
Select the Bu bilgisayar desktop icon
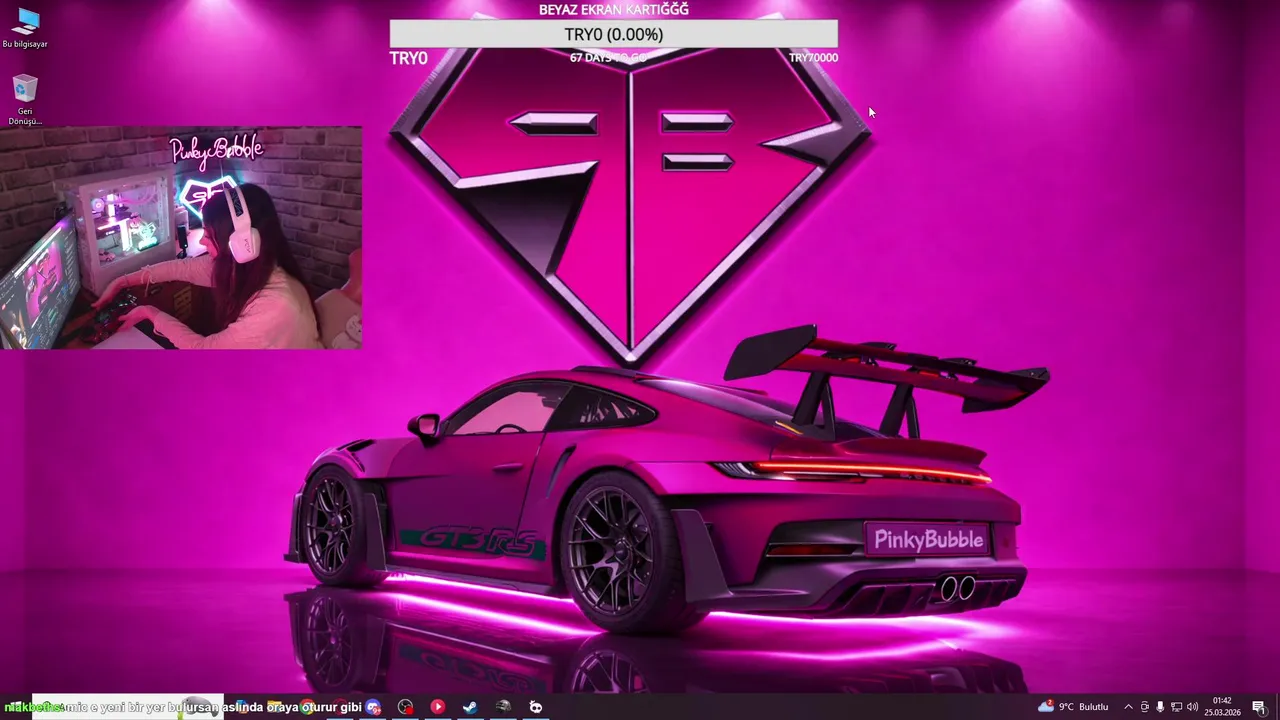pos(25,28)
